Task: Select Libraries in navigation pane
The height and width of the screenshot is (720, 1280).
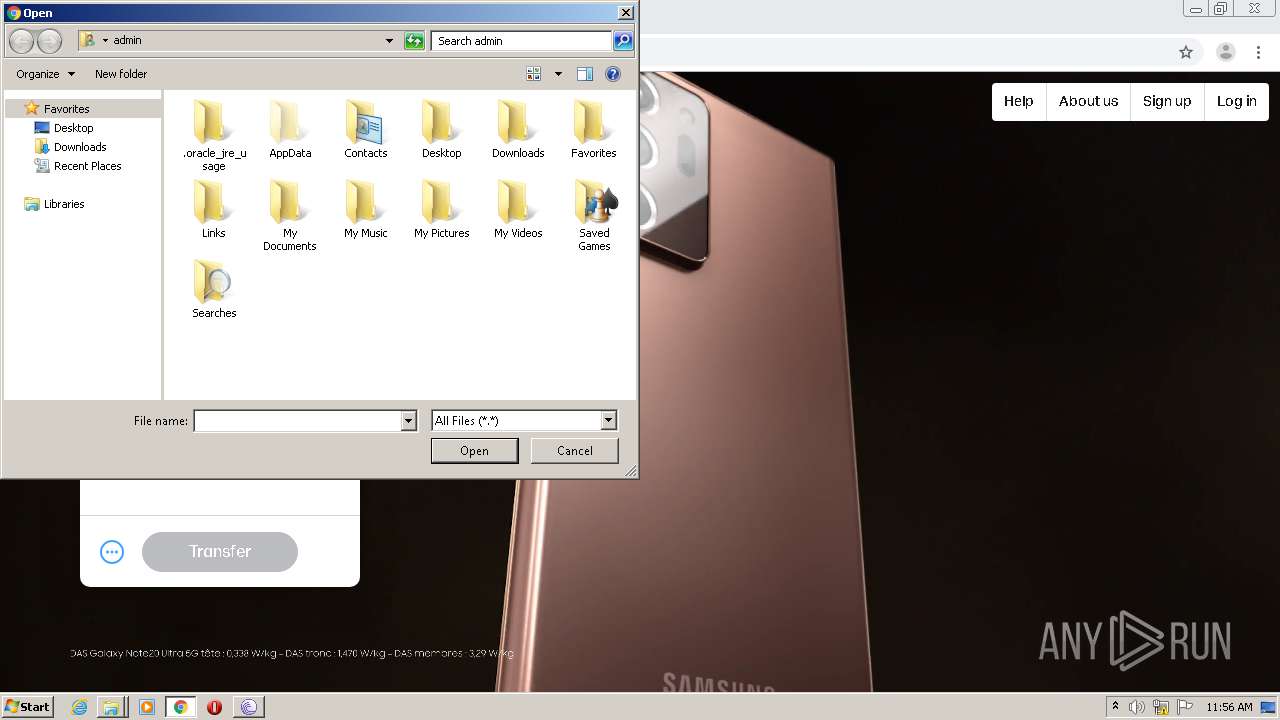Action: pyautogui.click(x=64, y=204)
